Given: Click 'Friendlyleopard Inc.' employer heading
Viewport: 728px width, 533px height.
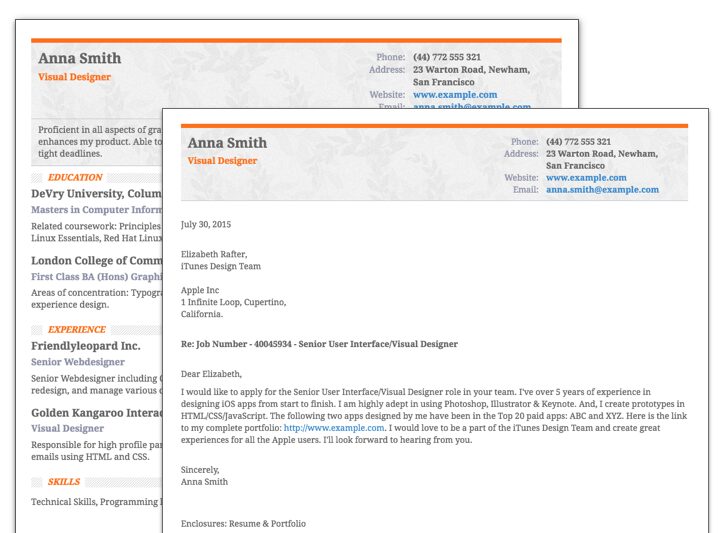Looking at the screenshot, I should pos(86,346).
